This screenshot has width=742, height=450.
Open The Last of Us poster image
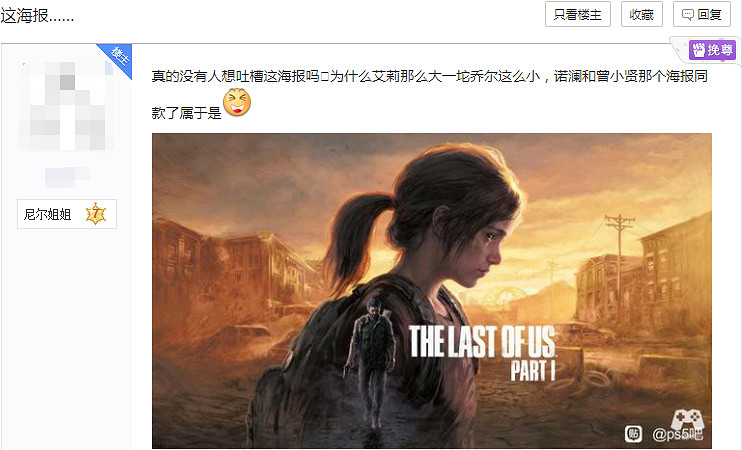tap(432, 291)
